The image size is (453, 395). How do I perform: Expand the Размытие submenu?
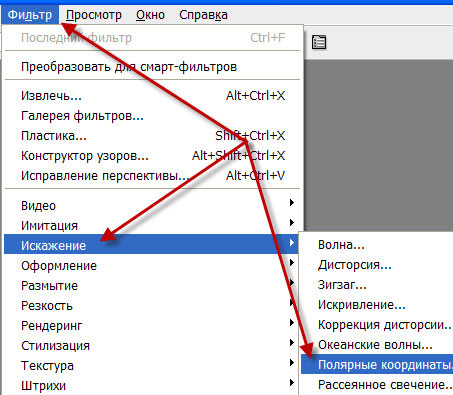(x=151, y=286)
